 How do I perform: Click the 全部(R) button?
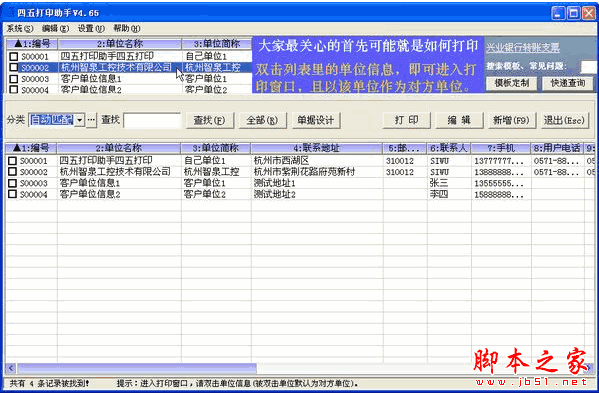[262, 121]
